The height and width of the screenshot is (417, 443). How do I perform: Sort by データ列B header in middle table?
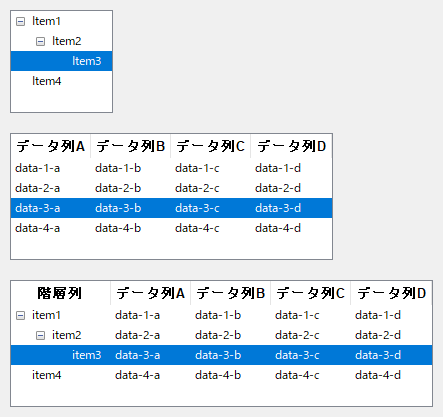pos(131,146)
